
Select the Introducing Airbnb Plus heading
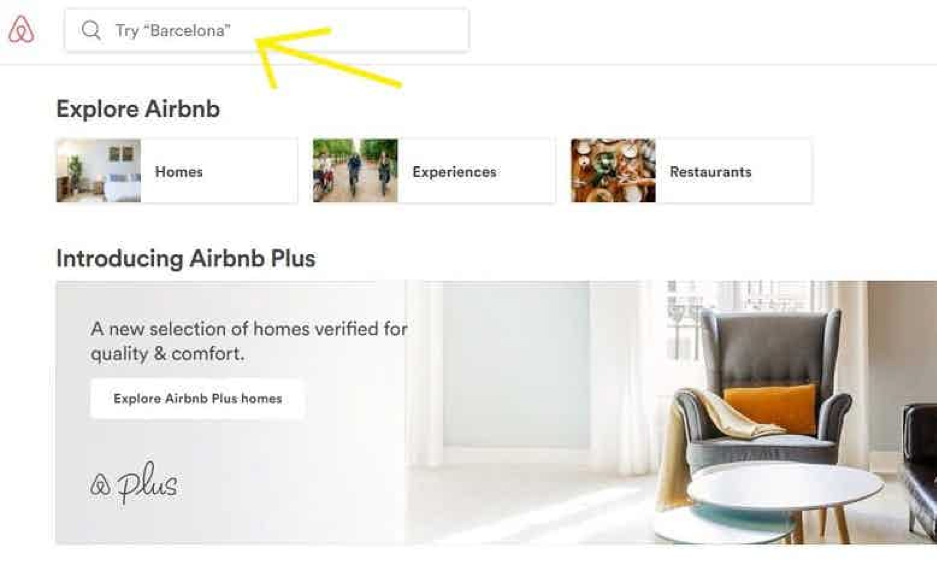coord(186,259)
